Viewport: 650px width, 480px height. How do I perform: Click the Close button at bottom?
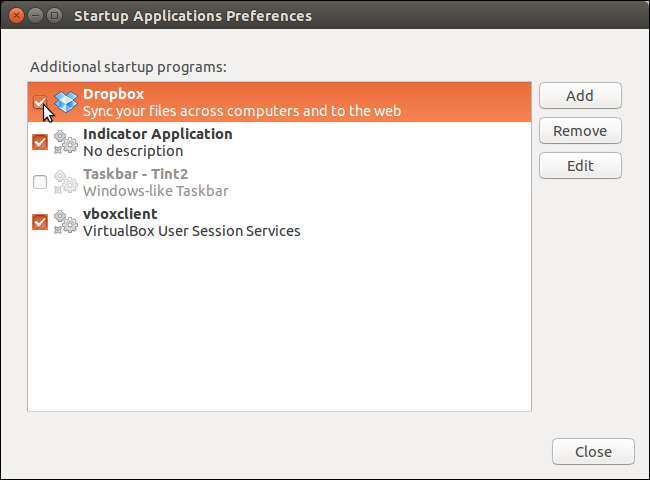click(x=593, y=451)
